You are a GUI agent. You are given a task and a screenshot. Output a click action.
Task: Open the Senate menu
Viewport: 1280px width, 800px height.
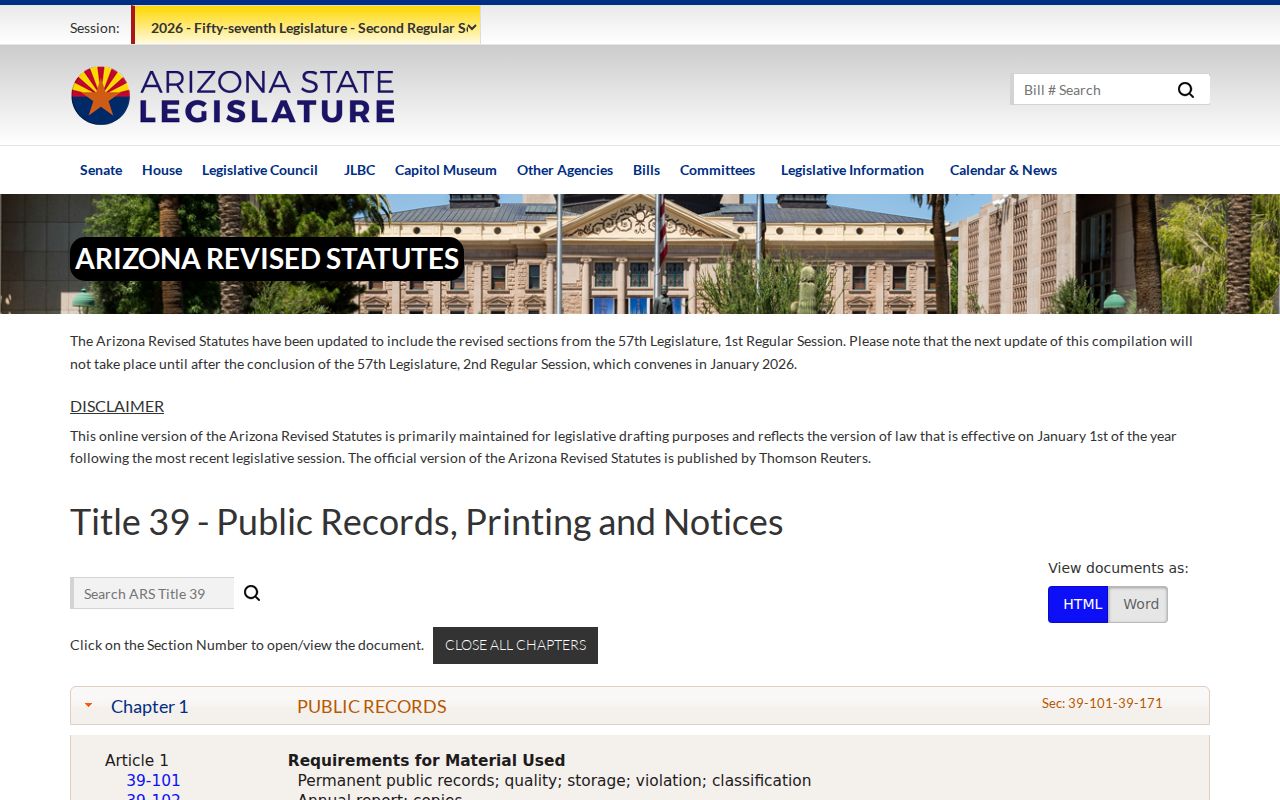(101, 170)
